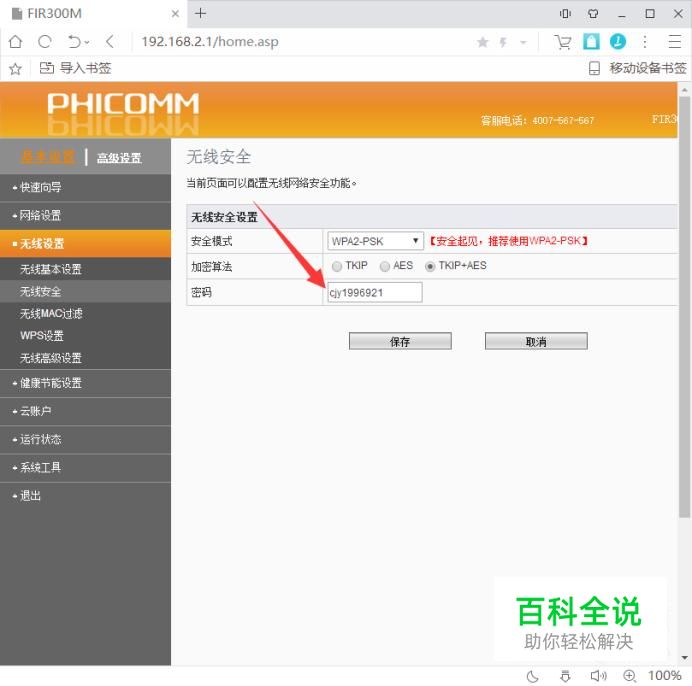Switch to 基本设置 tab
The height and width of the screenshot is (686, 692).
coord(48,157)
